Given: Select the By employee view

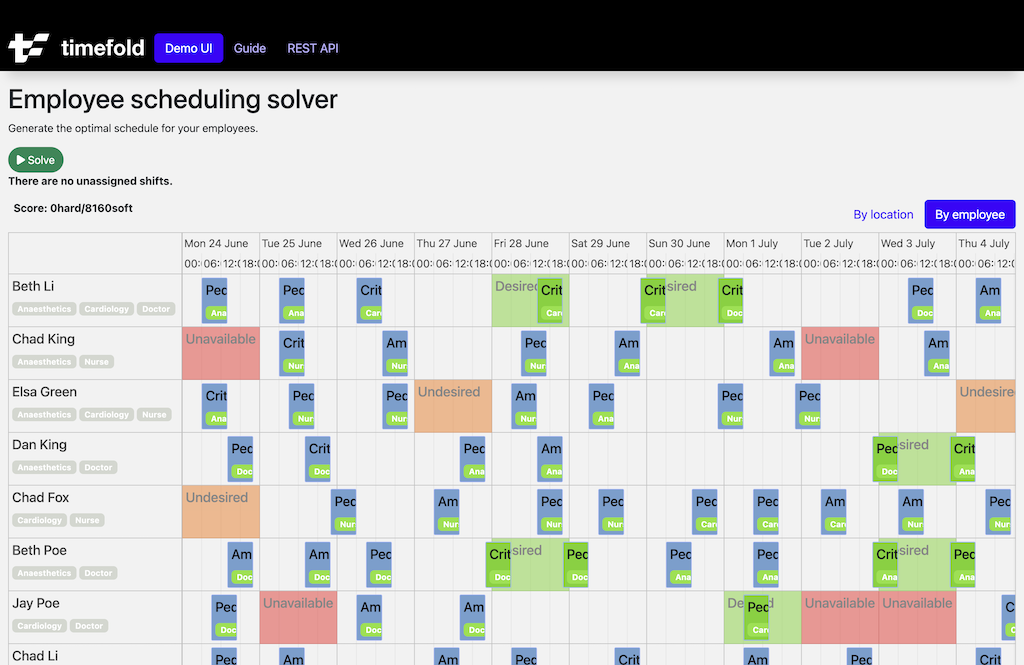Looking at the screenshot, I should click(969, 214).
